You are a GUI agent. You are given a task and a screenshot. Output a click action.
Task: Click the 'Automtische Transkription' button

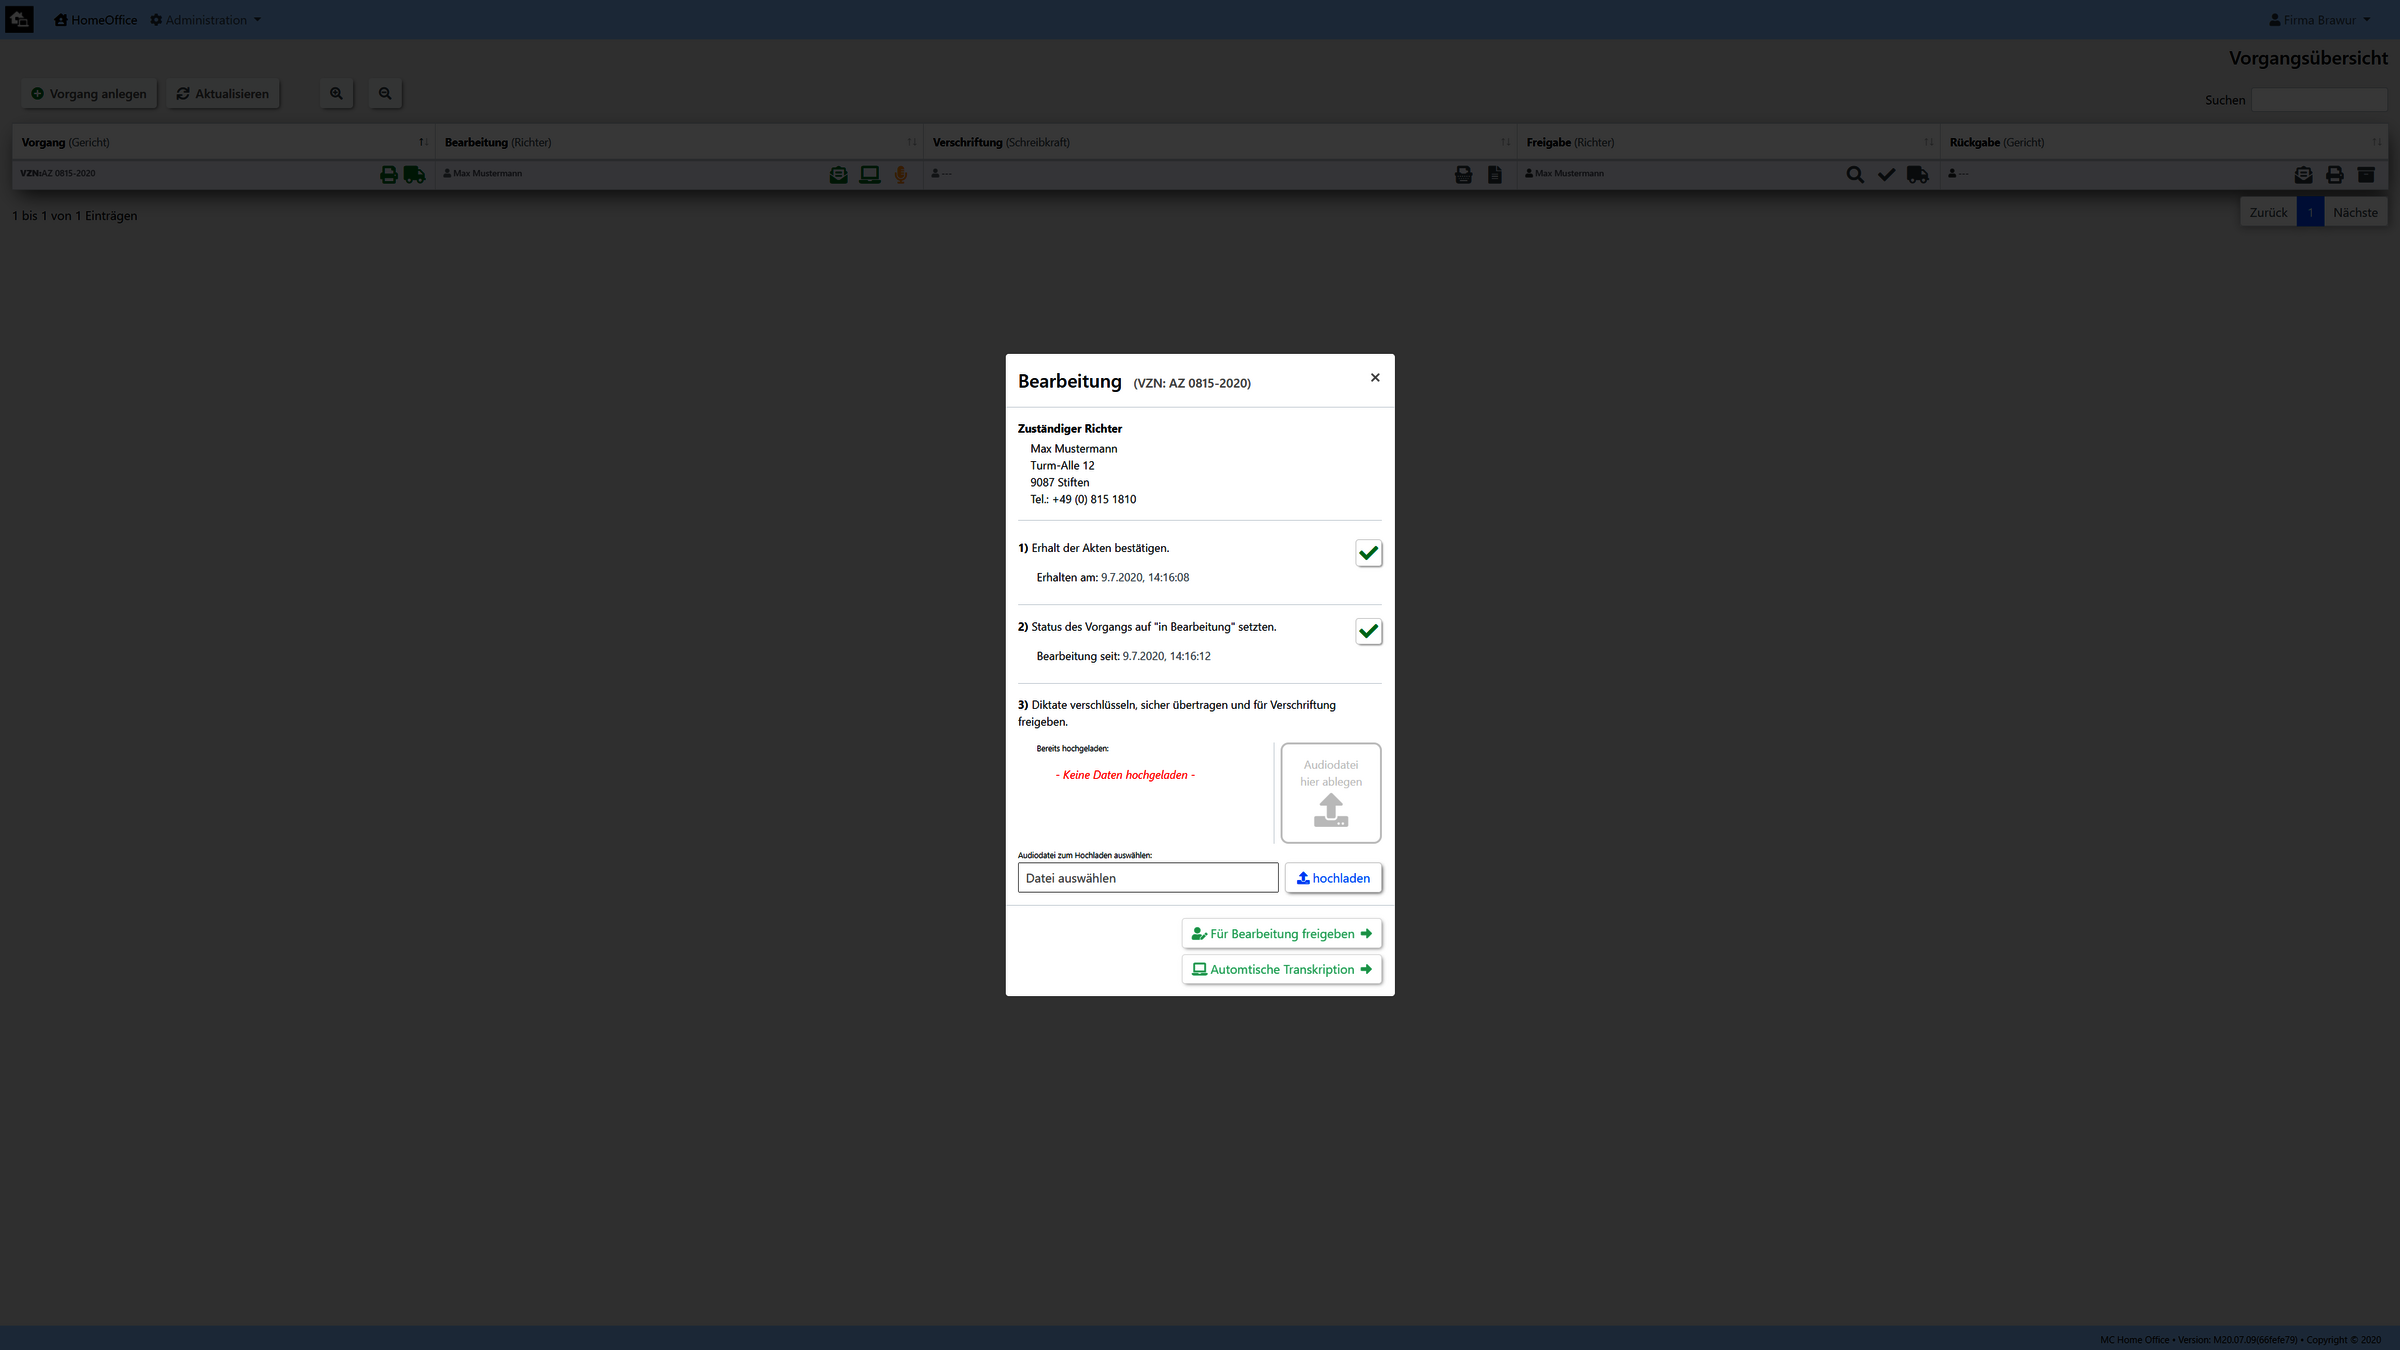tap(1281, 969)
